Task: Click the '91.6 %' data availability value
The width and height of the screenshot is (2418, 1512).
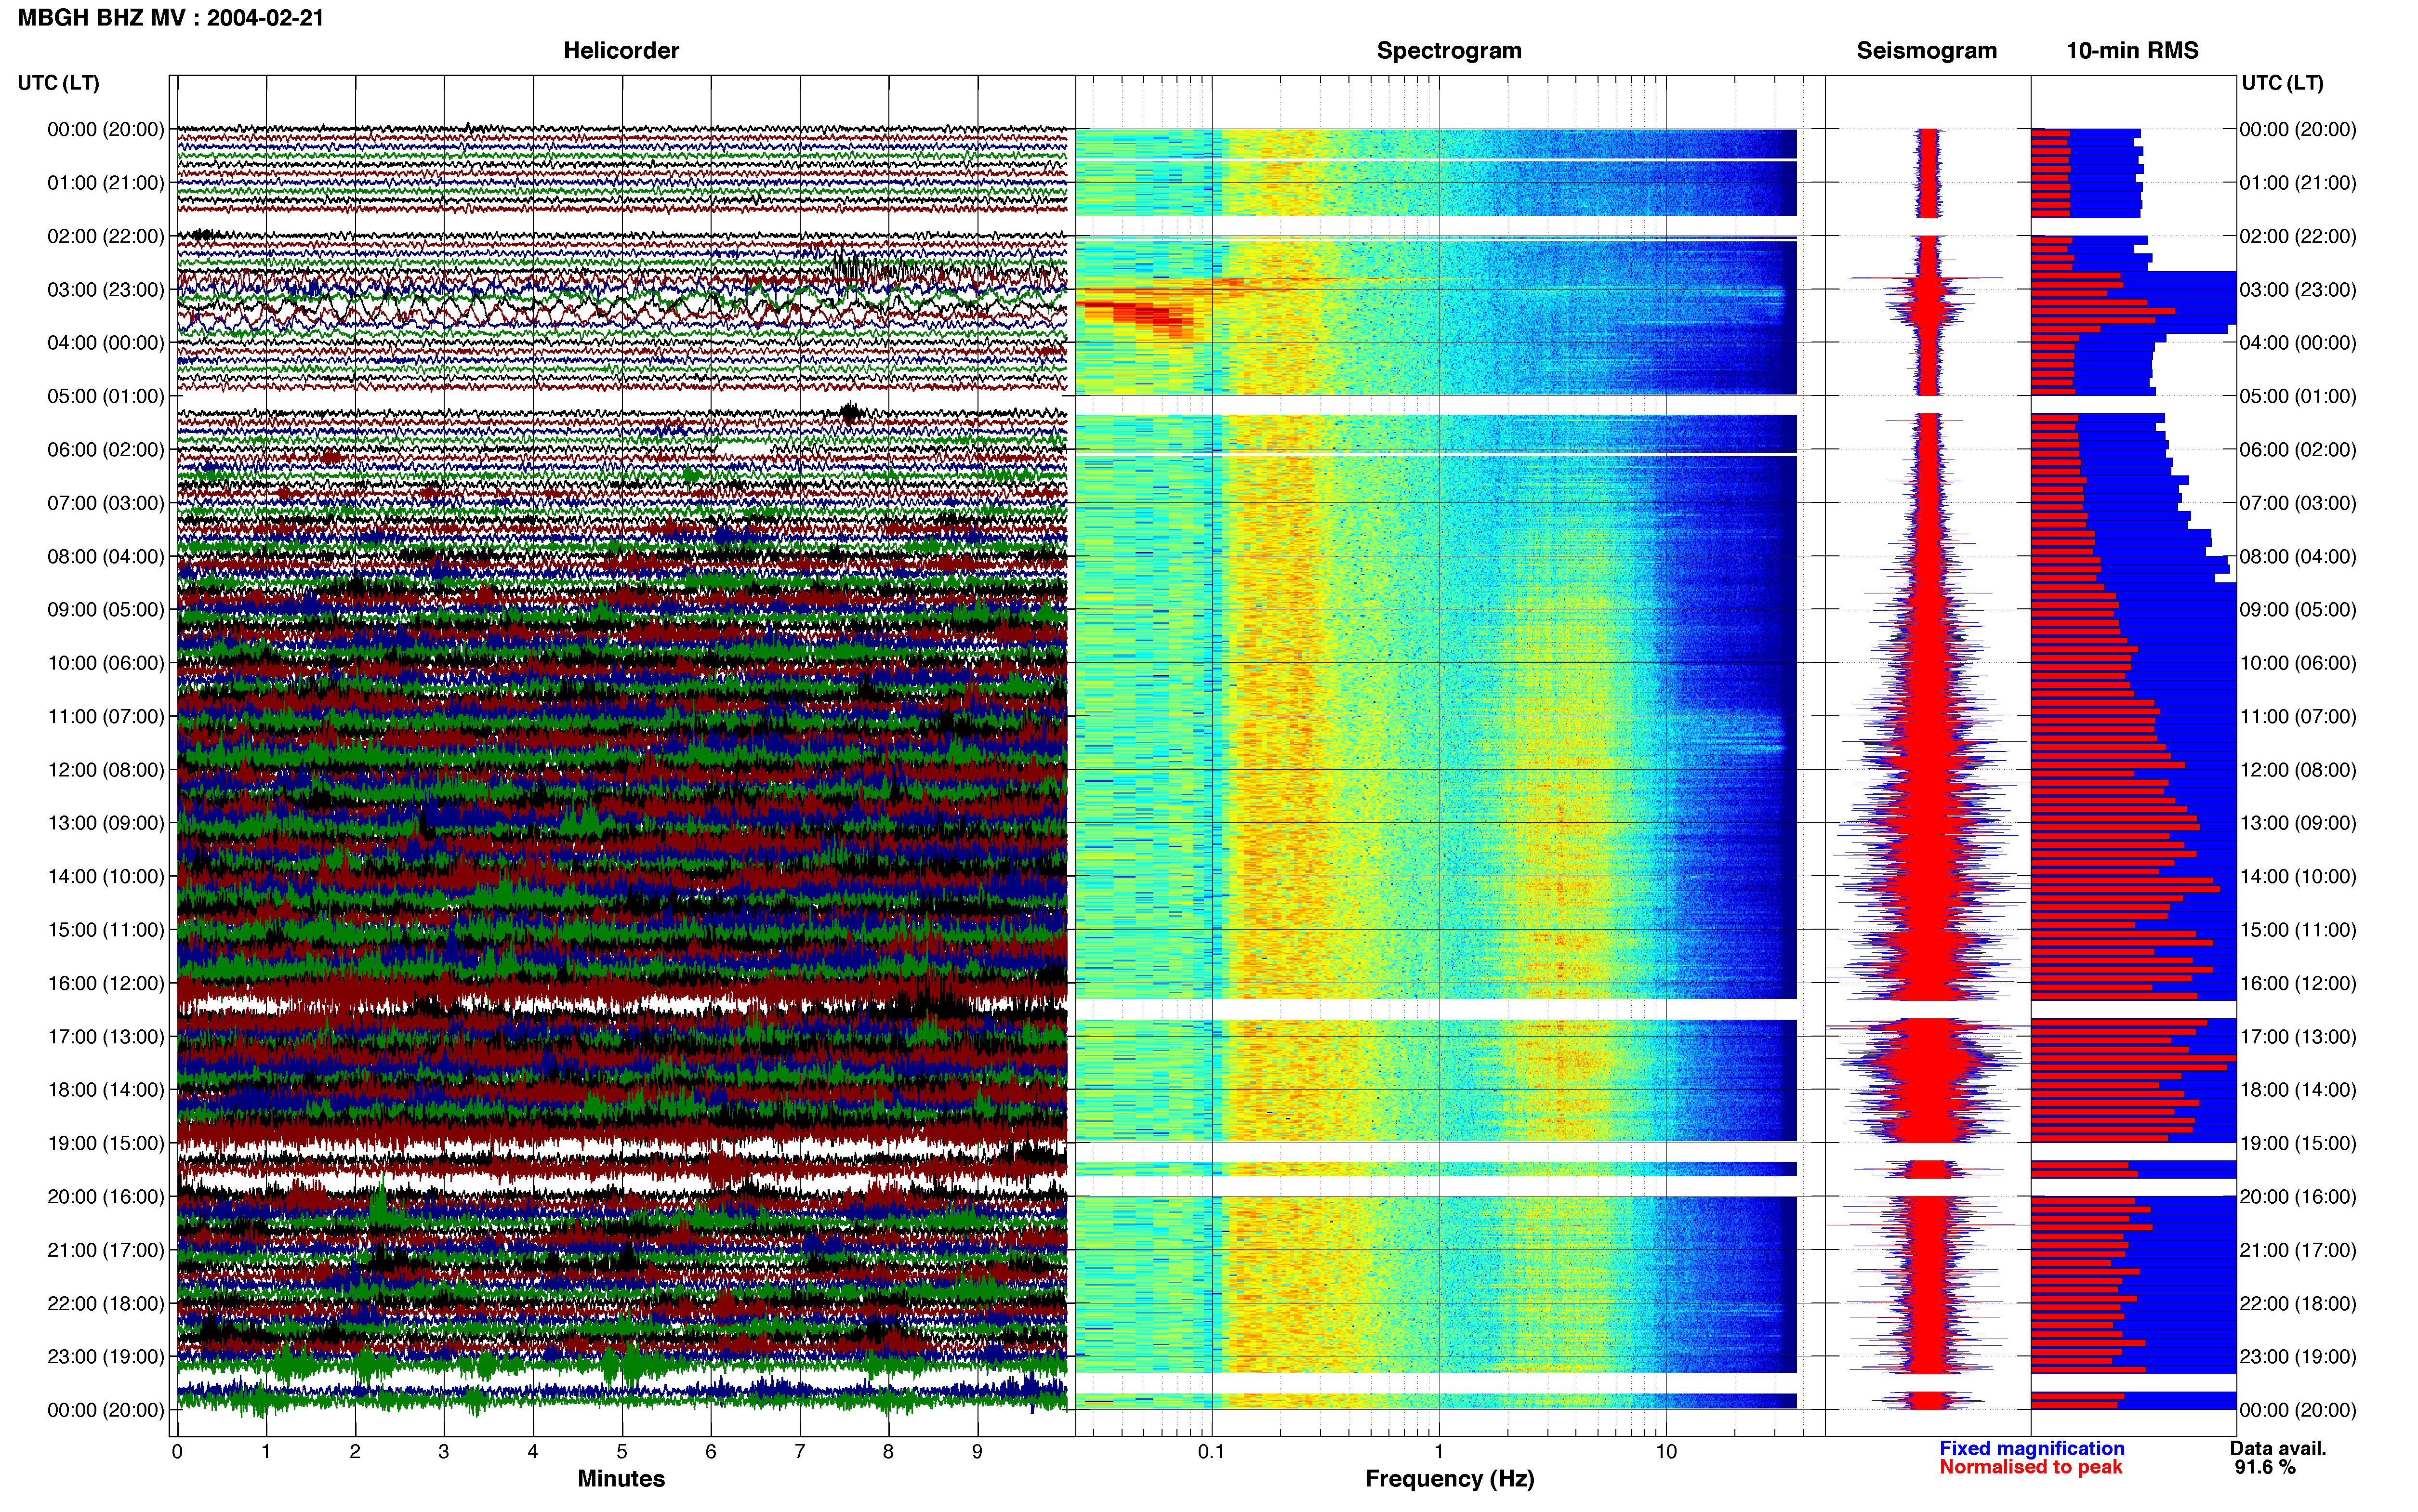Action: pos(2265,1467)
